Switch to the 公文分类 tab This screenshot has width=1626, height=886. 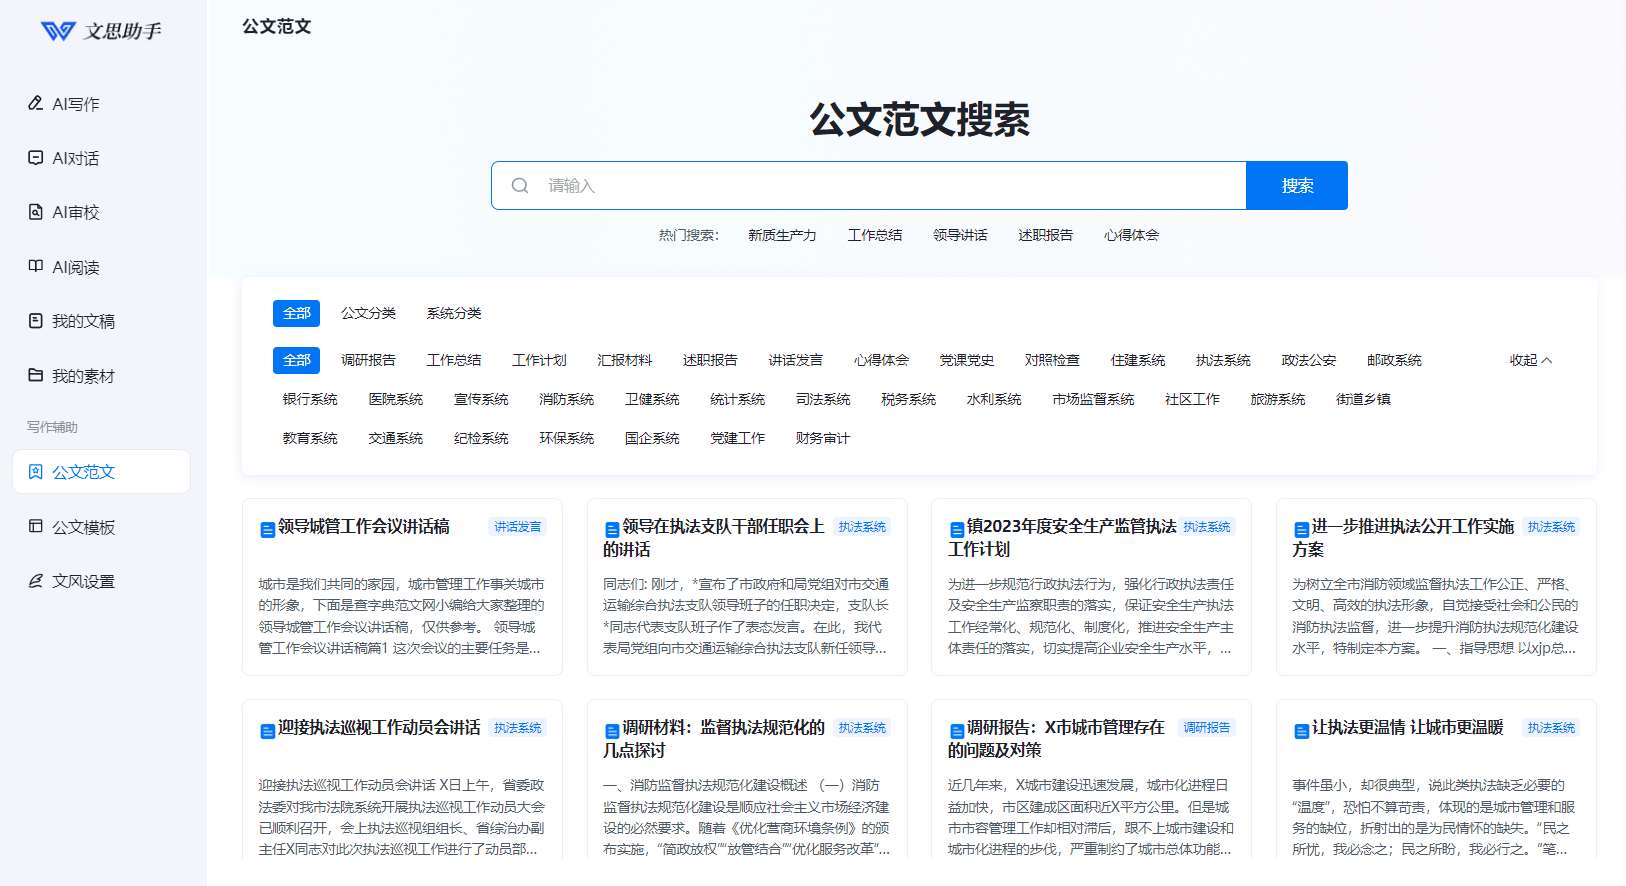coord(368,313)
